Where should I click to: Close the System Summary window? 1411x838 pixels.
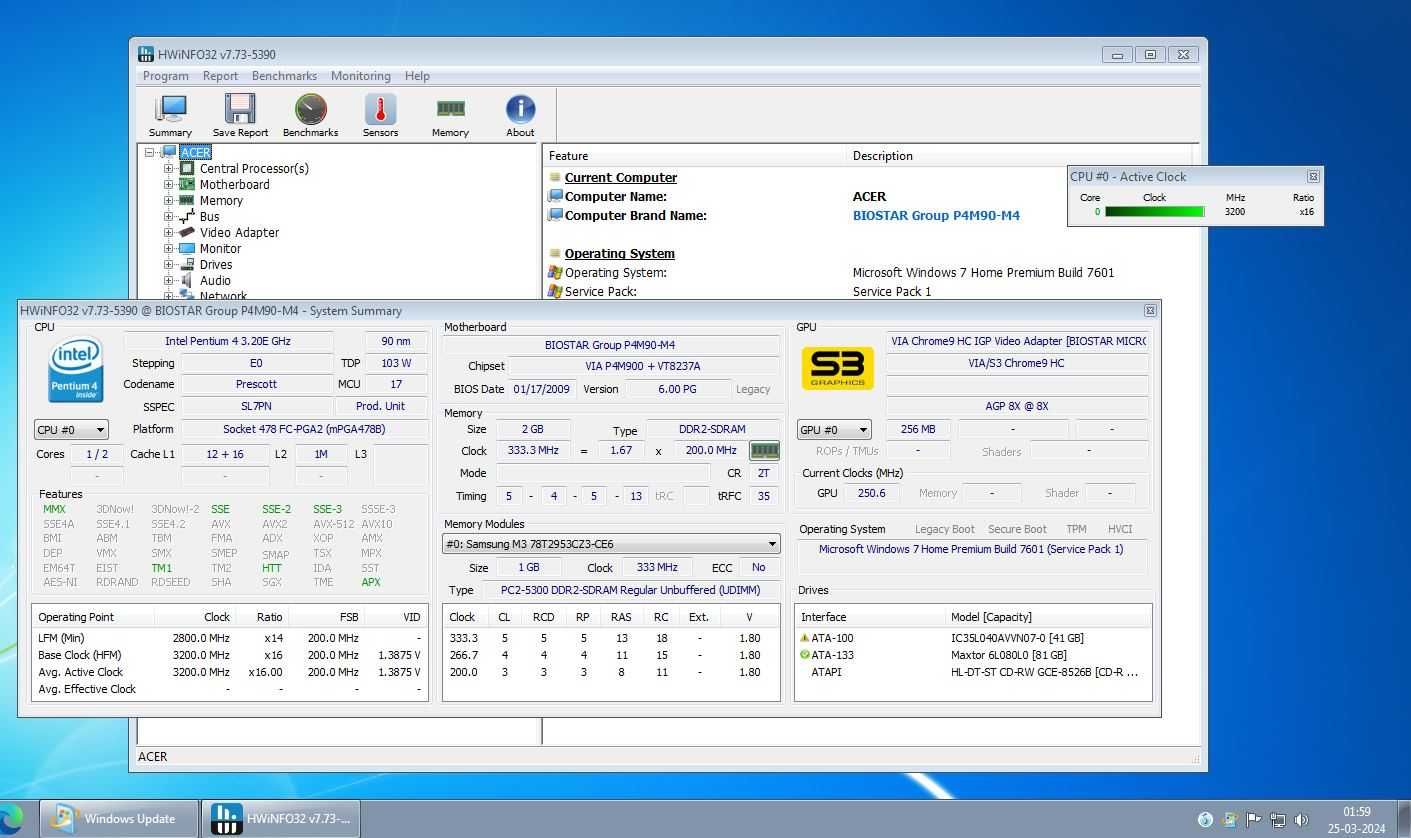[x=1149, y=311]
